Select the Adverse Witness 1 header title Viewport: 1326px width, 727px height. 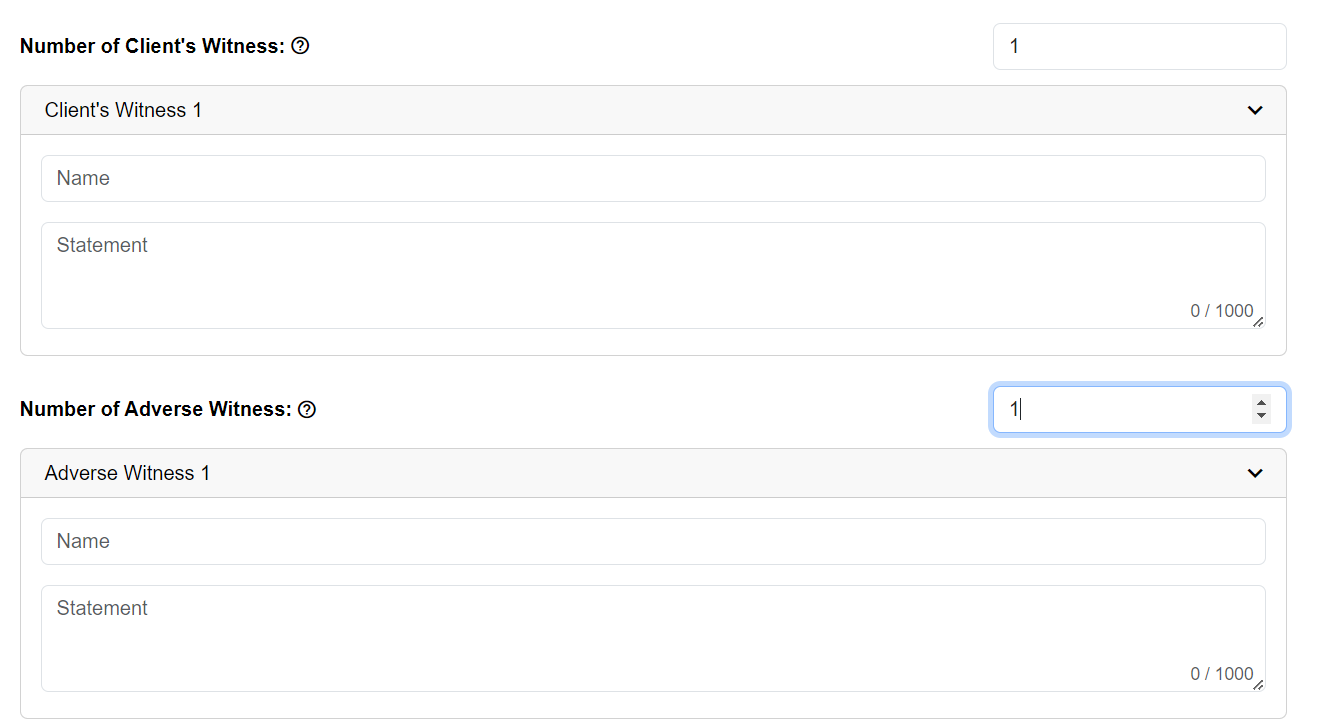[127, 473]
